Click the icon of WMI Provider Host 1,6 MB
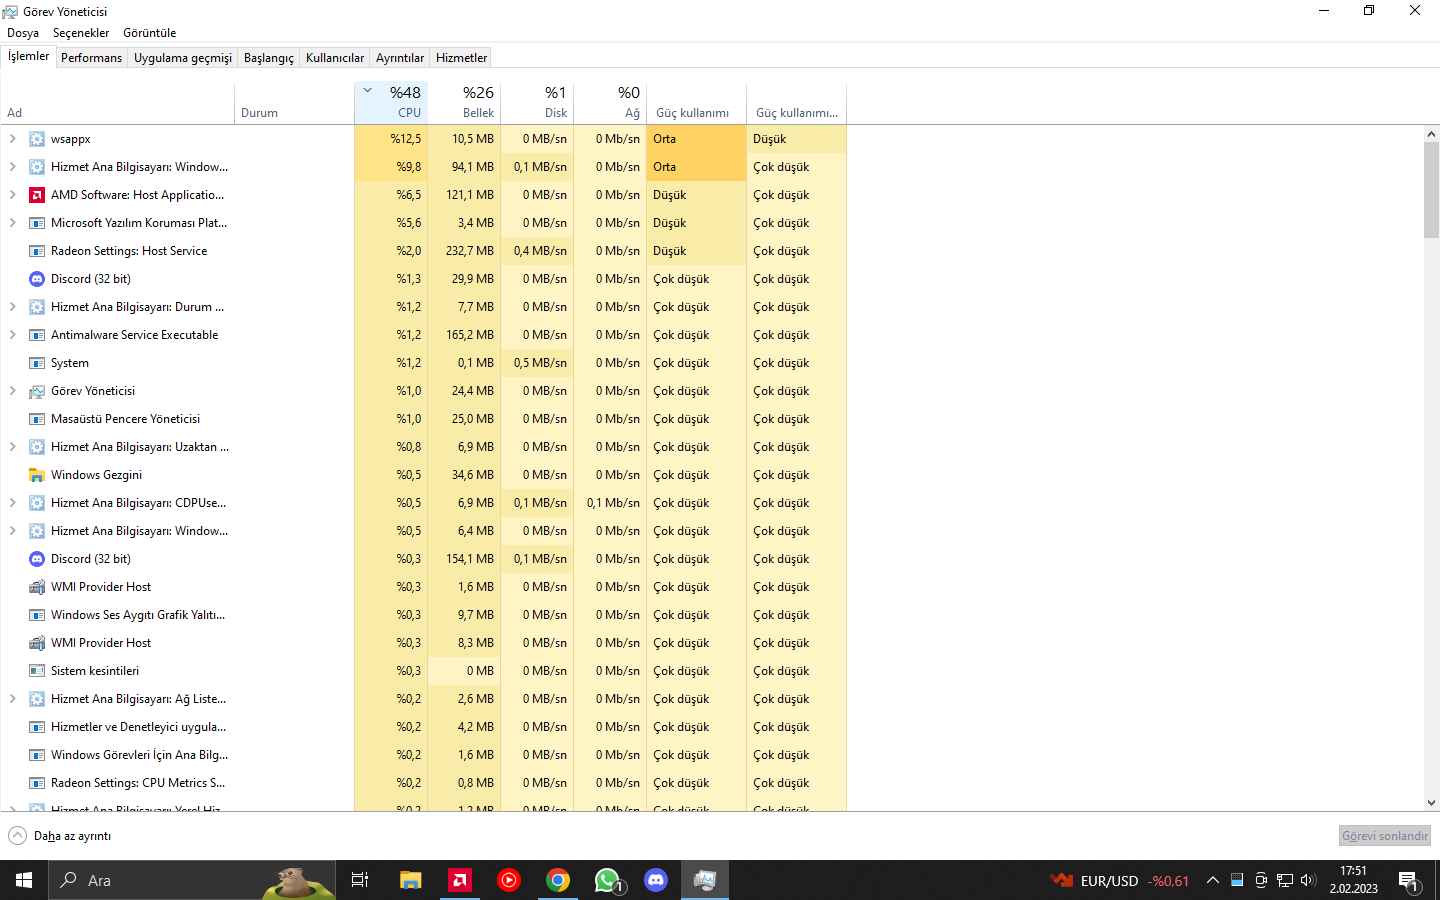This screenshot has width=1440, height=900. point(37,587)
